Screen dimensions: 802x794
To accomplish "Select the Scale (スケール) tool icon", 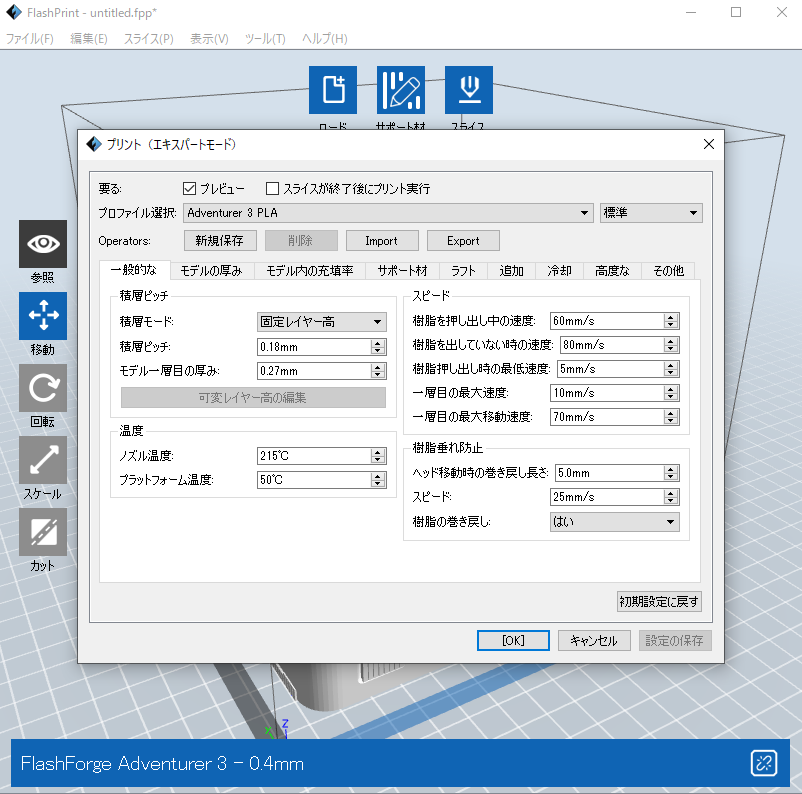I will pyautogui.click(x=43, y=460).
